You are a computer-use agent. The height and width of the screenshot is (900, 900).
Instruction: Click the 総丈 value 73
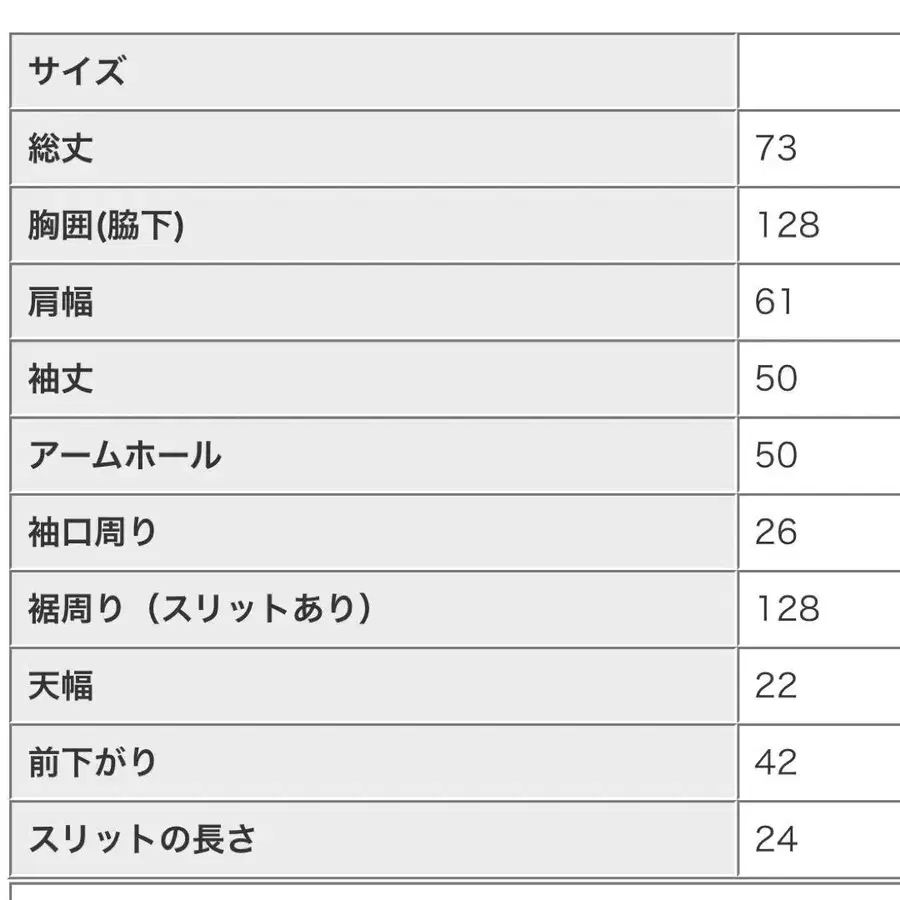tap(776, 149)
